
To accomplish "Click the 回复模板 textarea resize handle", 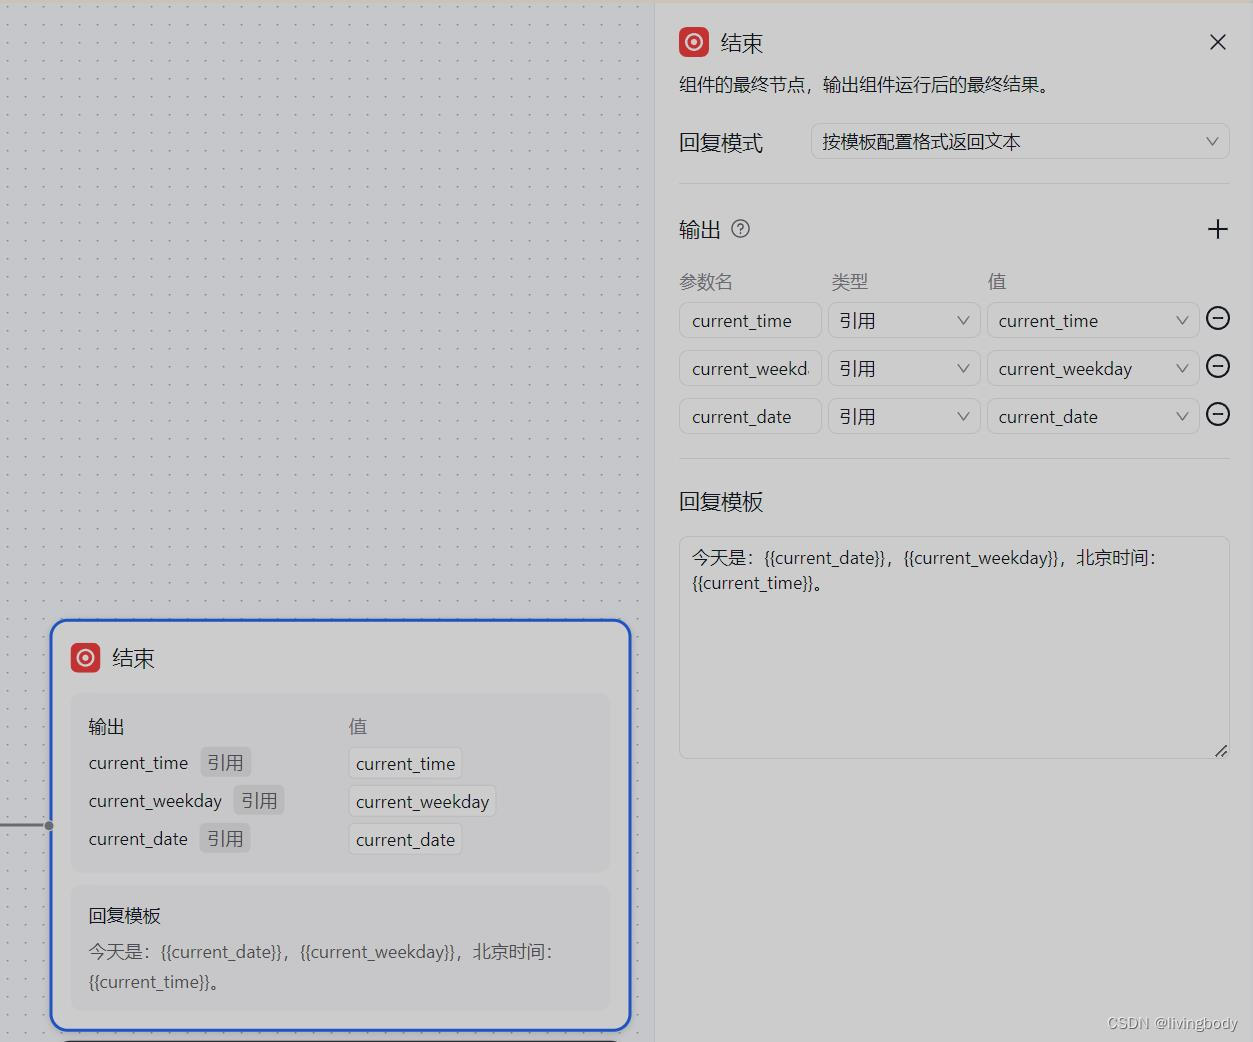I will point(1221,750).
